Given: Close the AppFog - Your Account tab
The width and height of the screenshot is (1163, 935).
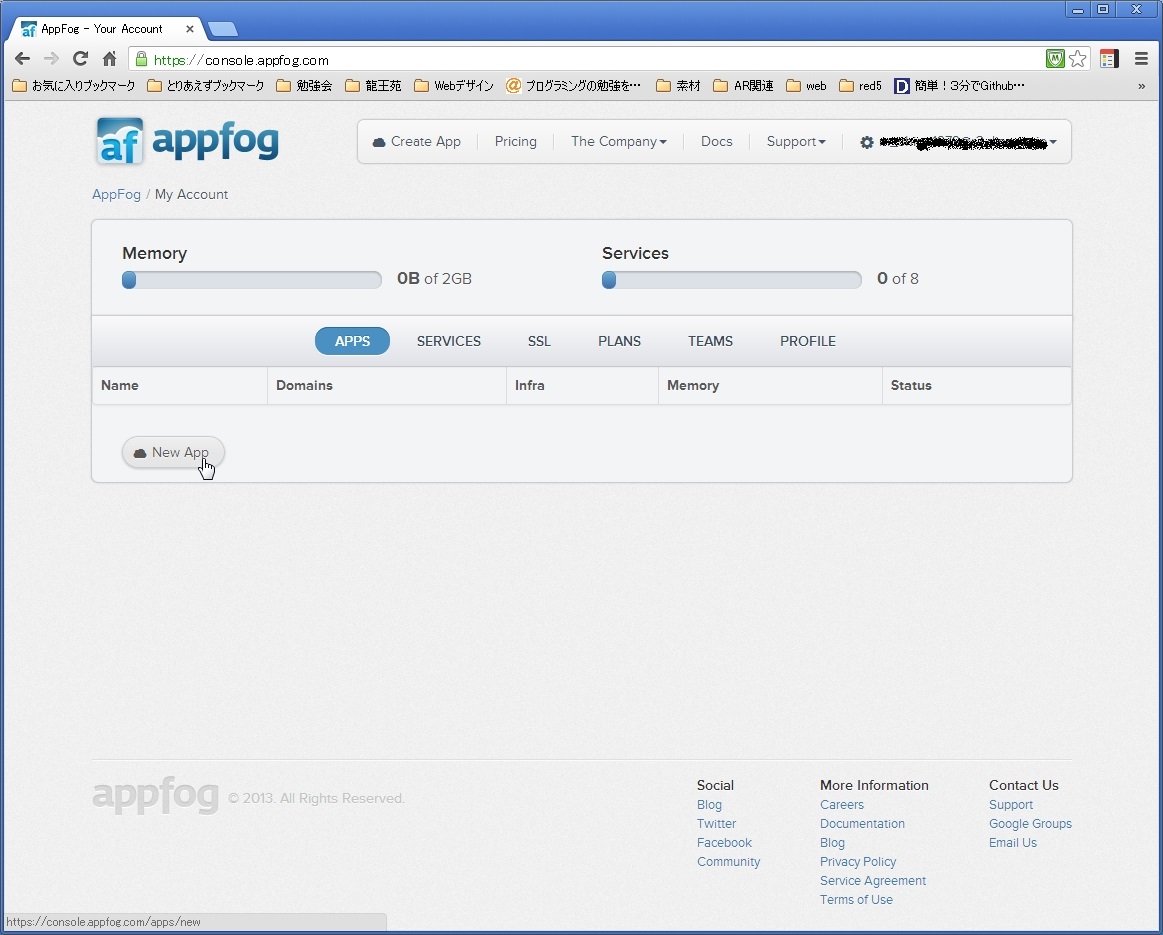Looking at the screenshot, I should tap(190, 29).
